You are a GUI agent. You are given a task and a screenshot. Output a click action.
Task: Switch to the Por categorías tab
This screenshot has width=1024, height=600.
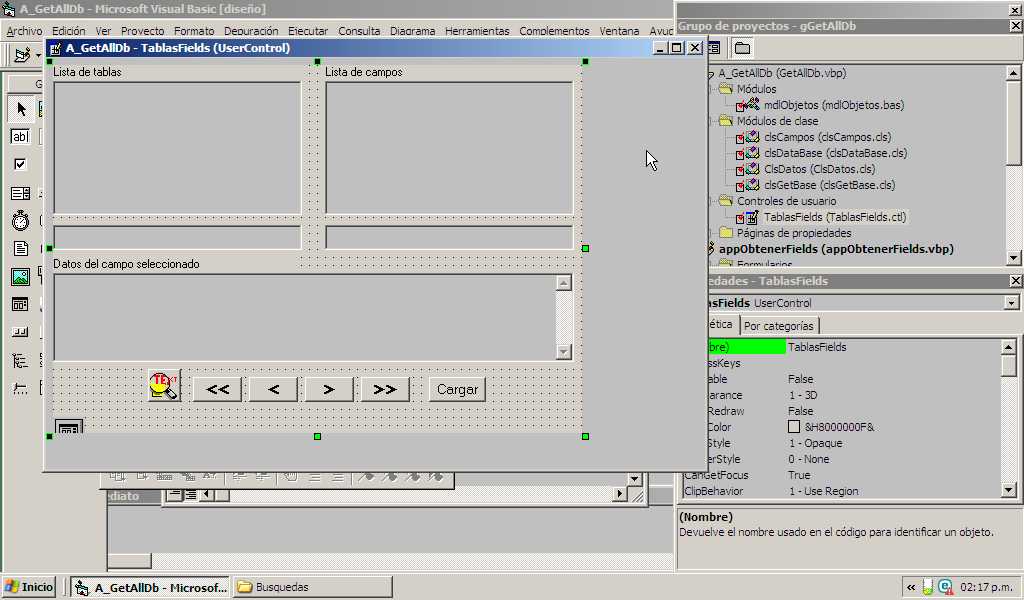778,325
